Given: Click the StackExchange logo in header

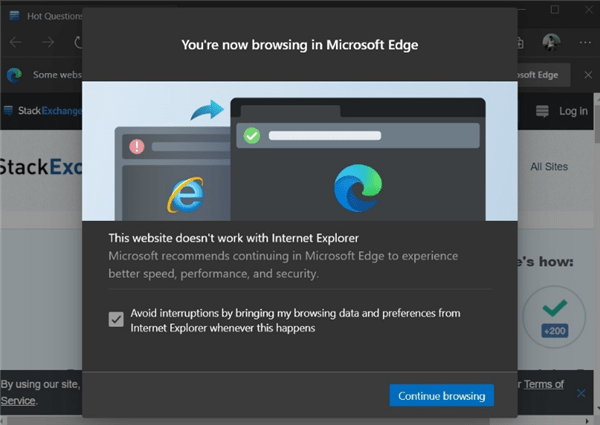Looking at the screenshot, I should (x=40, y=111).
